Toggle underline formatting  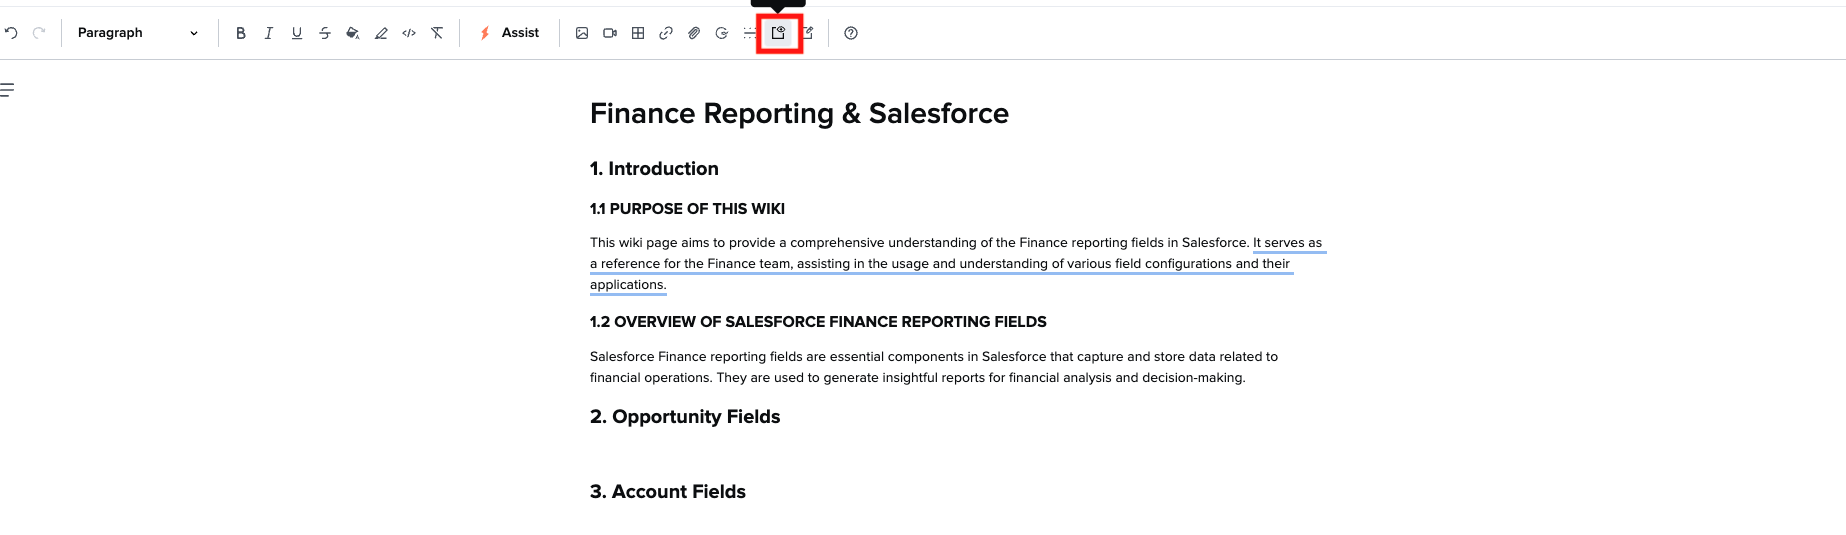(x=297, y=33)
